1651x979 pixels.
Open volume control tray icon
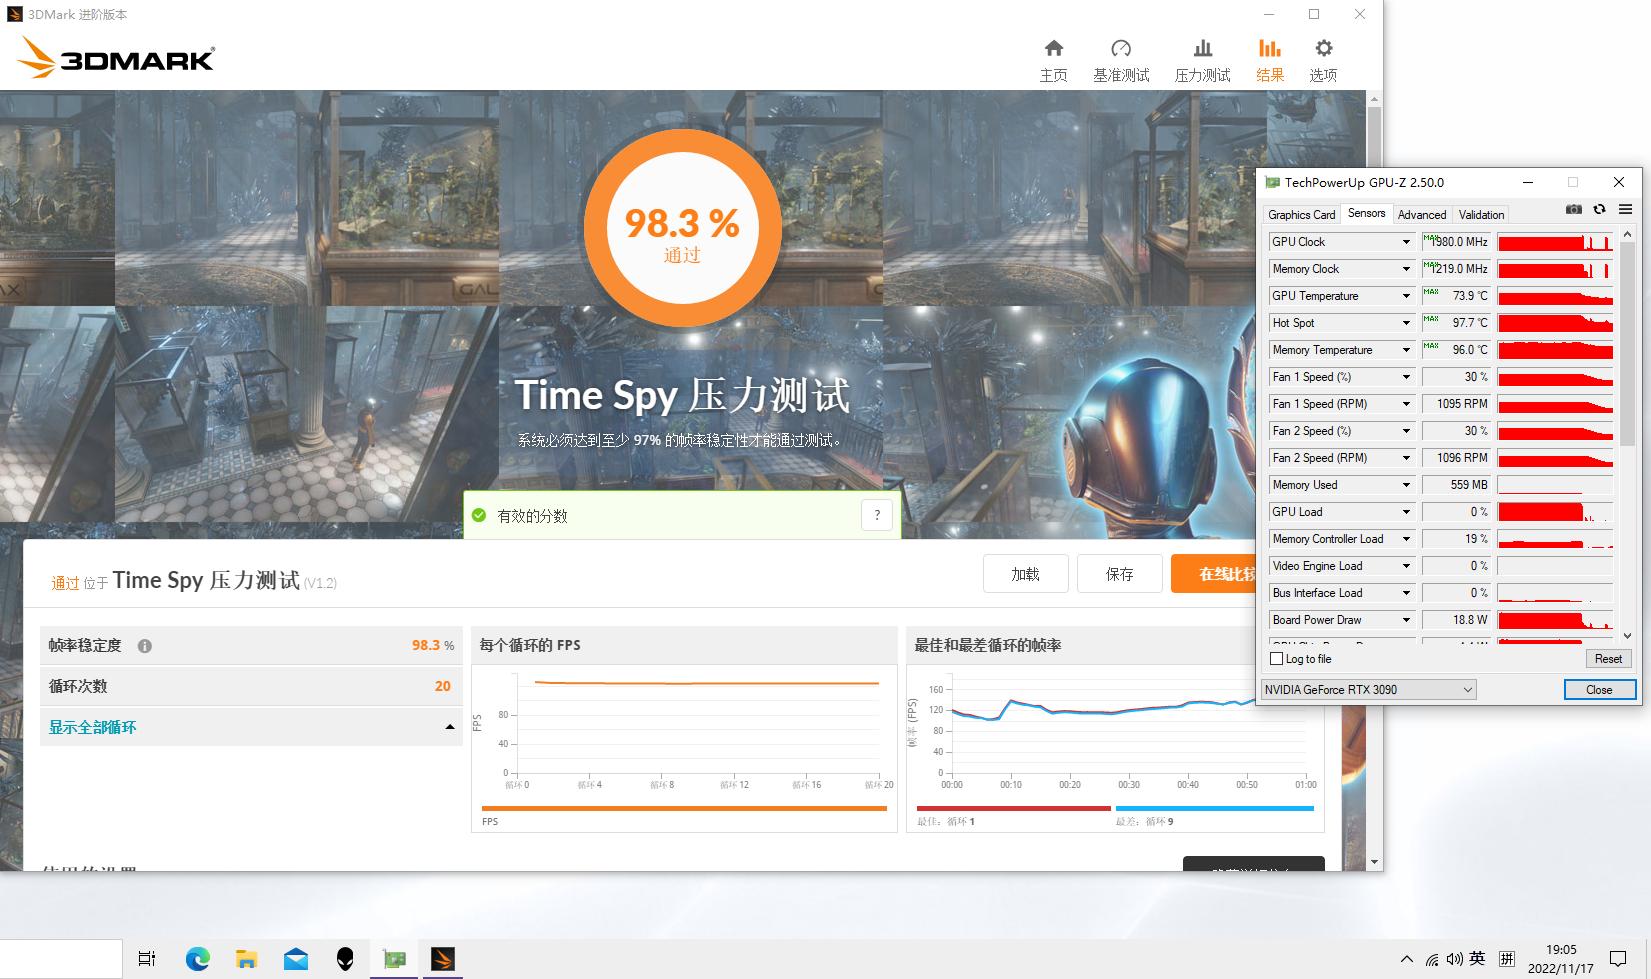coord(1454,959)
